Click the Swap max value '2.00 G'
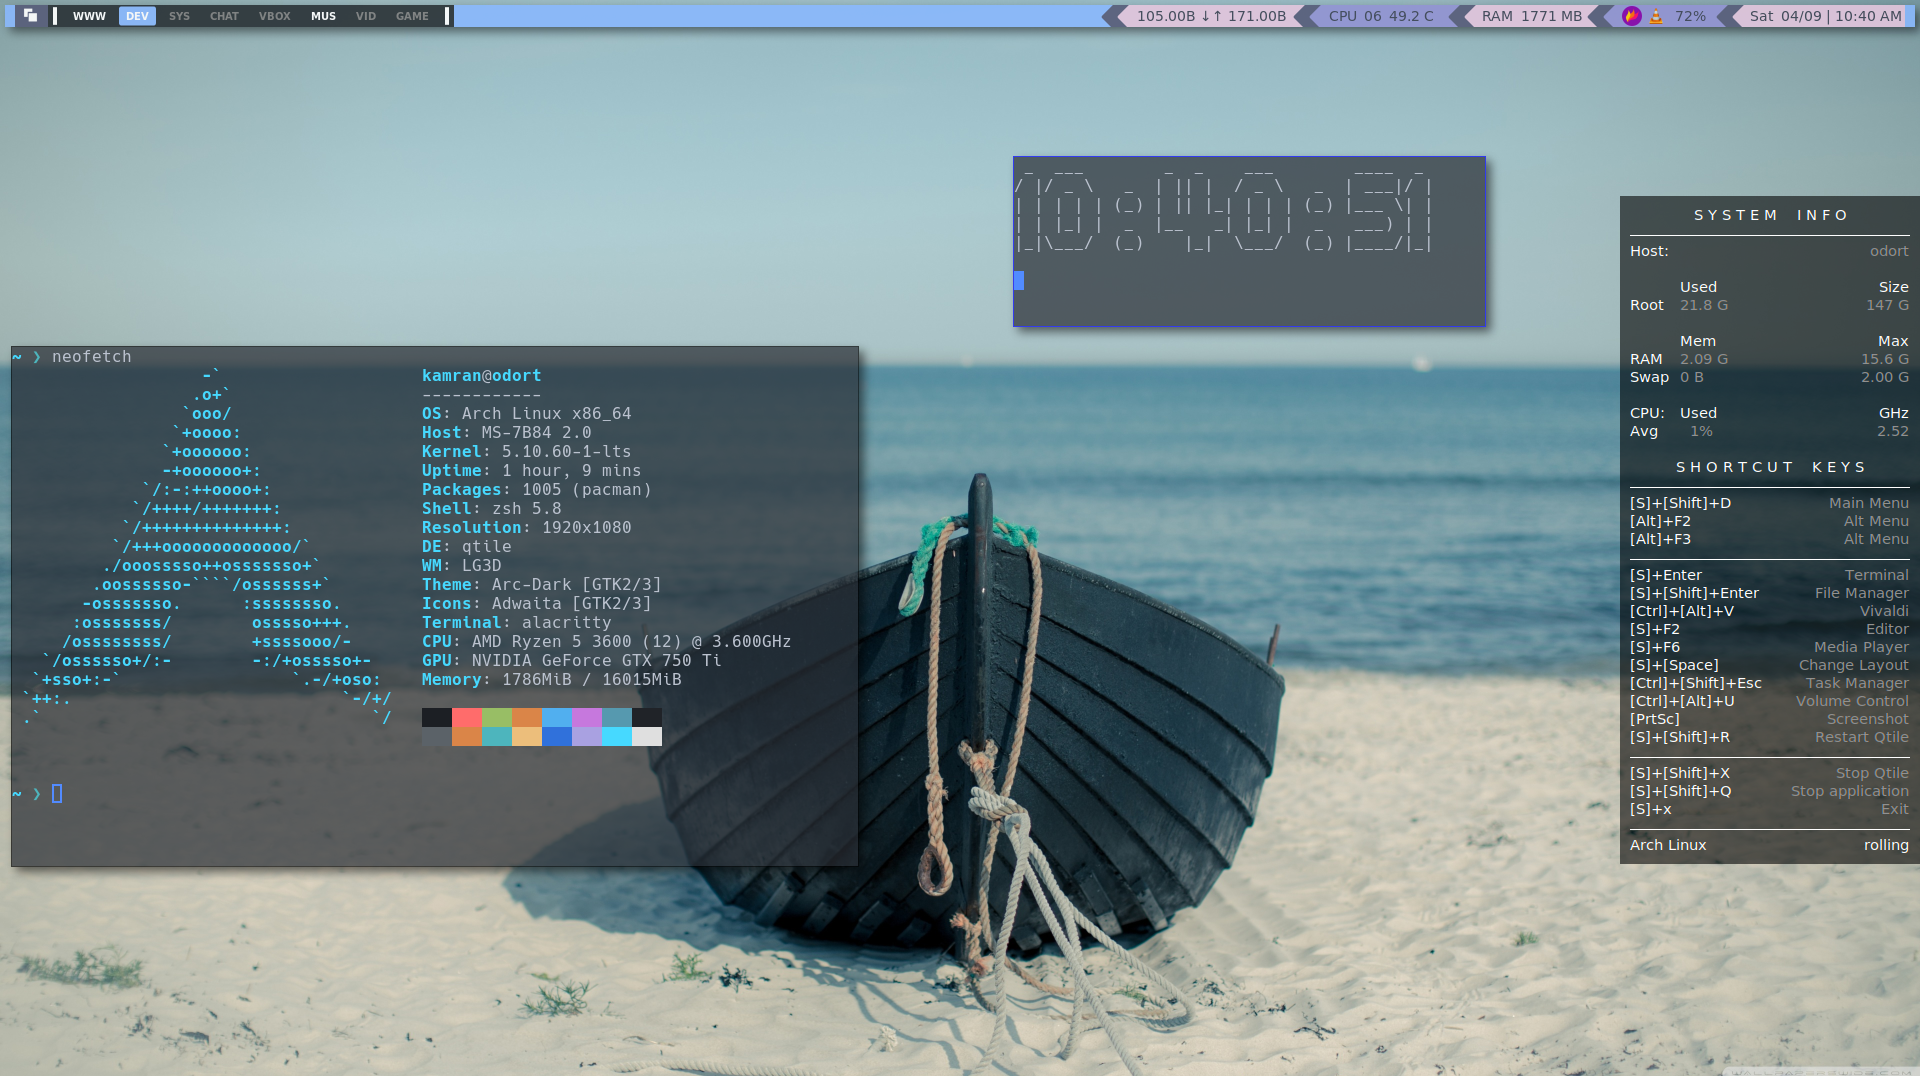The image size is (1920, 1076). (1885, 377)
